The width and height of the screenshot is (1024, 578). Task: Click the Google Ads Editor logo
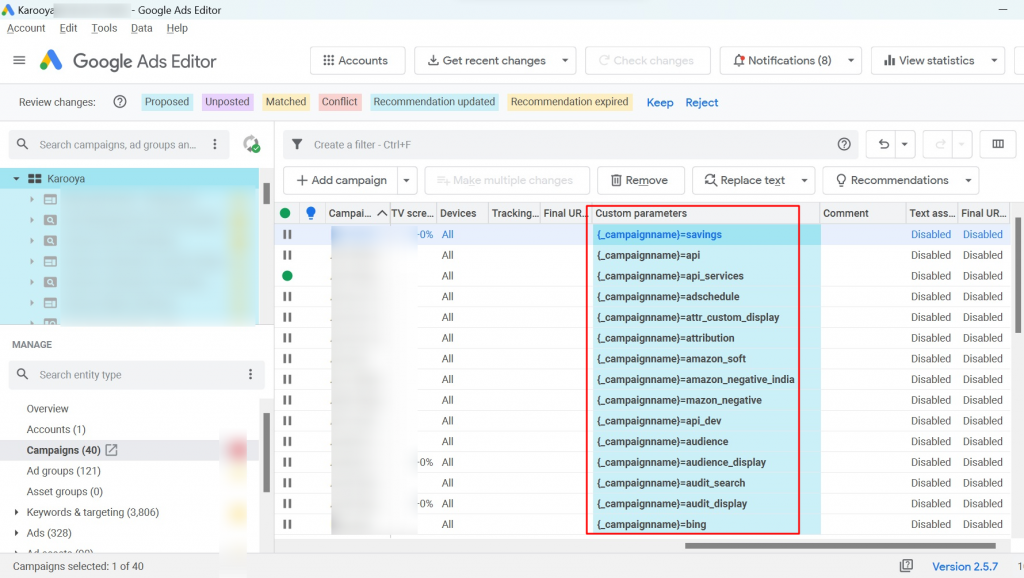51,60
